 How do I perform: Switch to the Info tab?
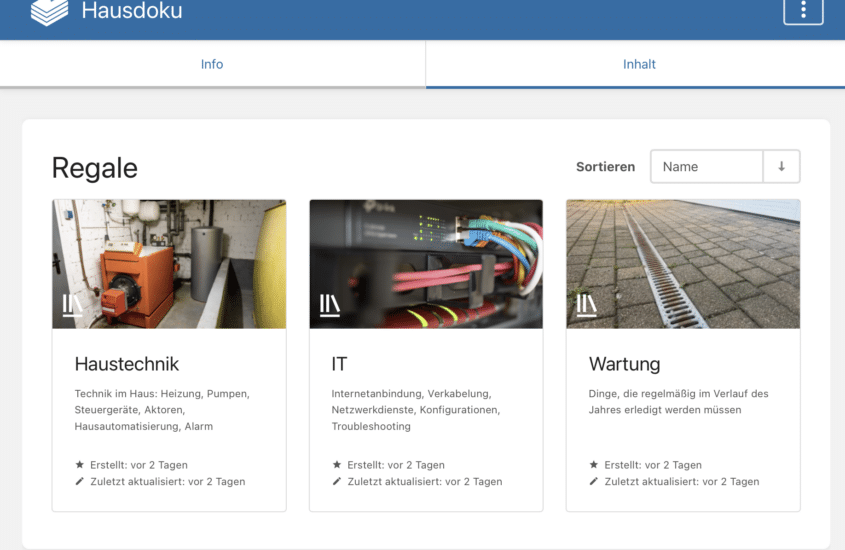tap(212, 64)
